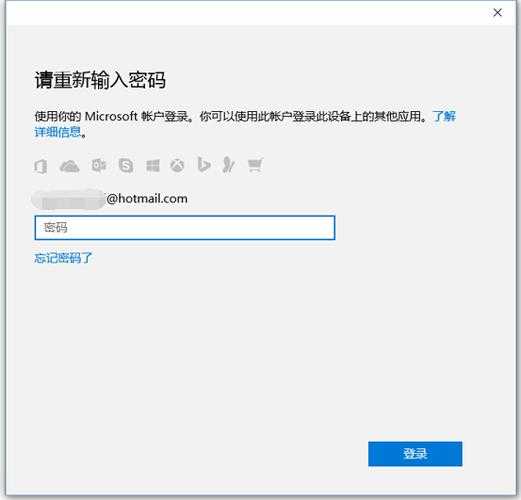This screenshot has height=500, width=521.
Task: Click the Bing icon
Action: (204, 165)
